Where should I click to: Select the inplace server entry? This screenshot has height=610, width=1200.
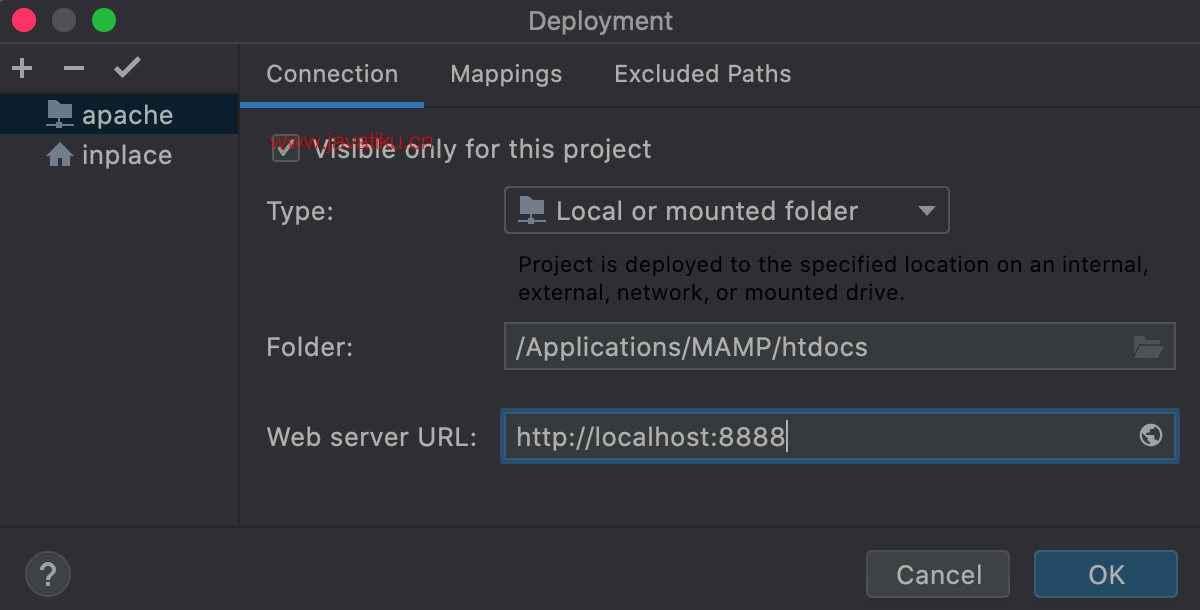pyautogui.click(x=119, y=155)
